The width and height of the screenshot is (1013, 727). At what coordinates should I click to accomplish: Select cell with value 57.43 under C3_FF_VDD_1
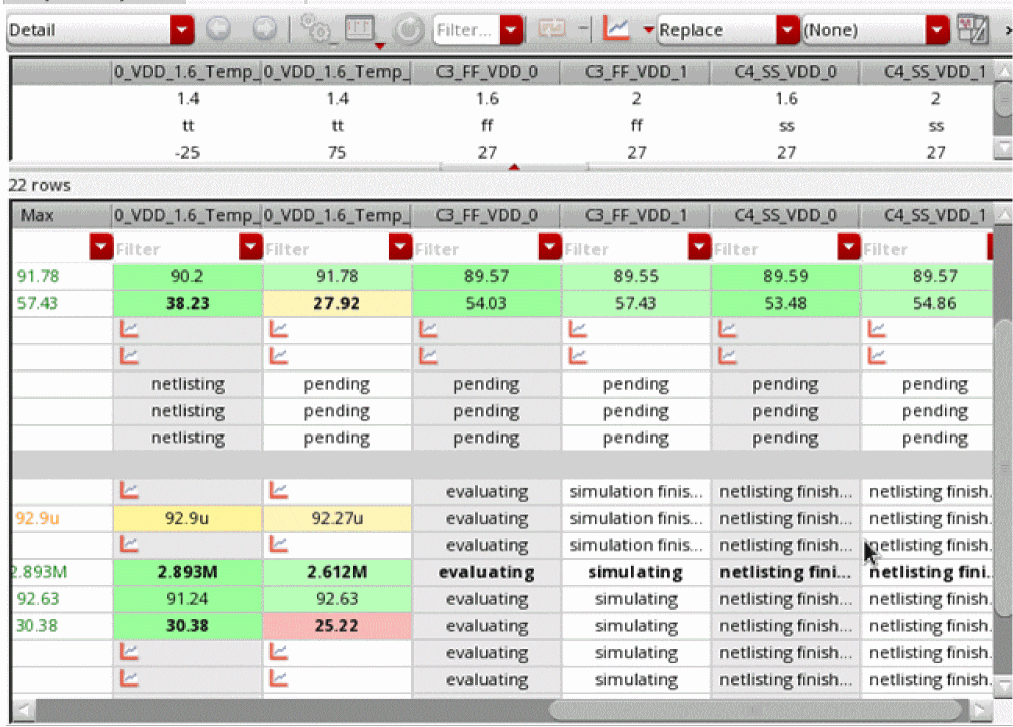click(x=636, y=304)
